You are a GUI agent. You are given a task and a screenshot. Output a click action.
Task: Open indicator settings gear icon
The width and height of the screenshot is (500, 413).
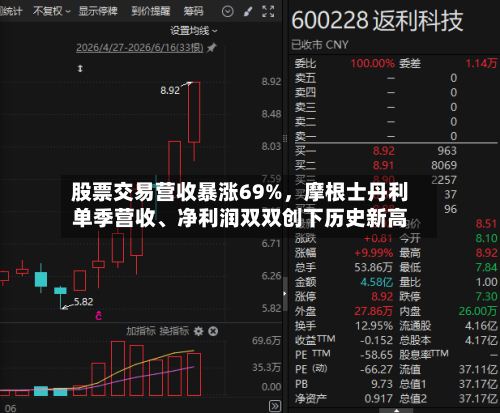[x=198, y=331]
